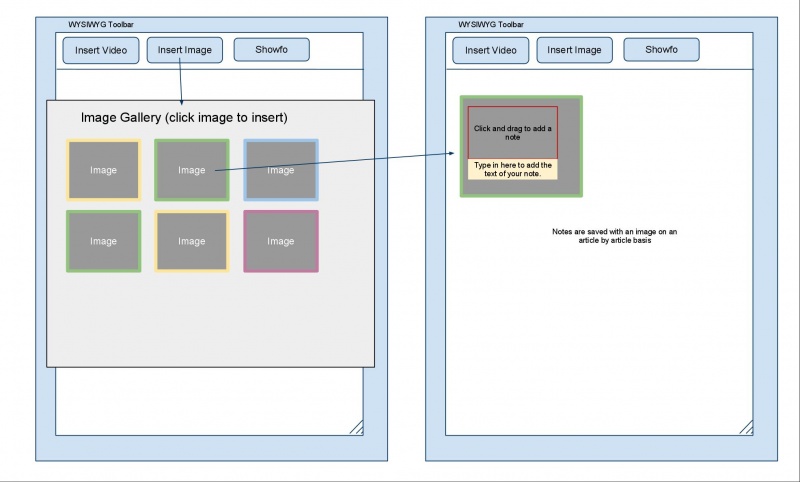Select yellow-bordered image in gallery bottom row
The height and width of the screenshot is (482, 800).
tap(192, 241)
